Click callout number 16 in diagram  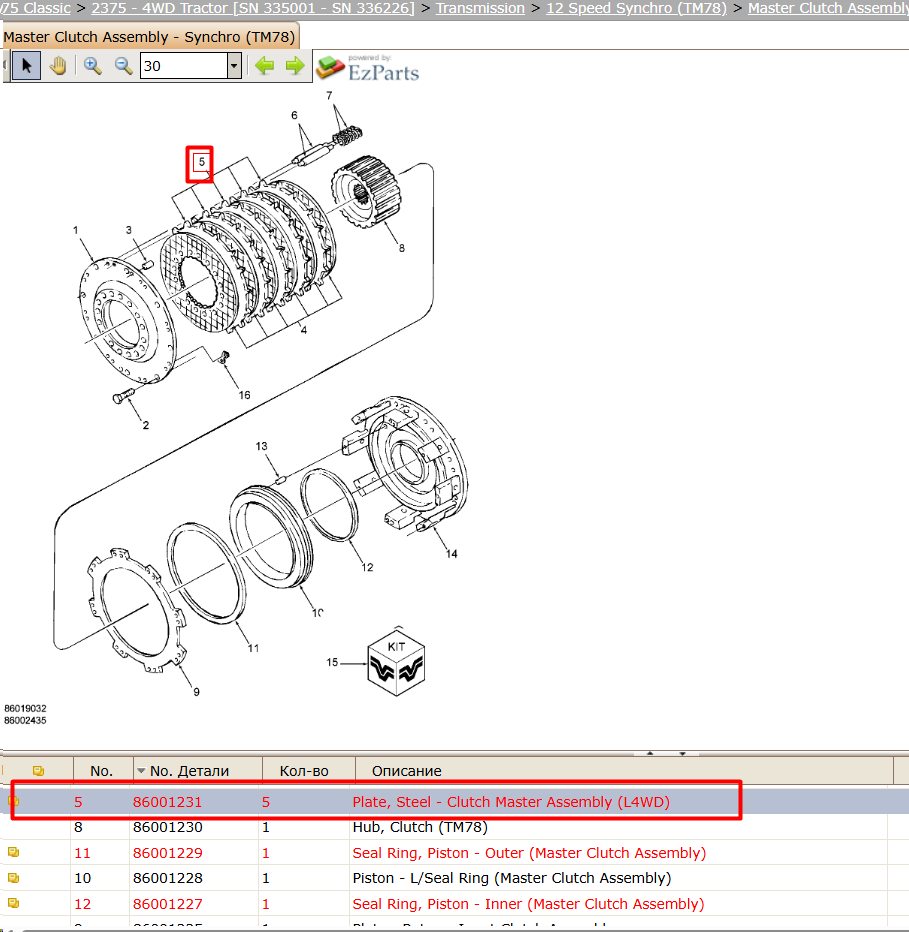(244, 395)
